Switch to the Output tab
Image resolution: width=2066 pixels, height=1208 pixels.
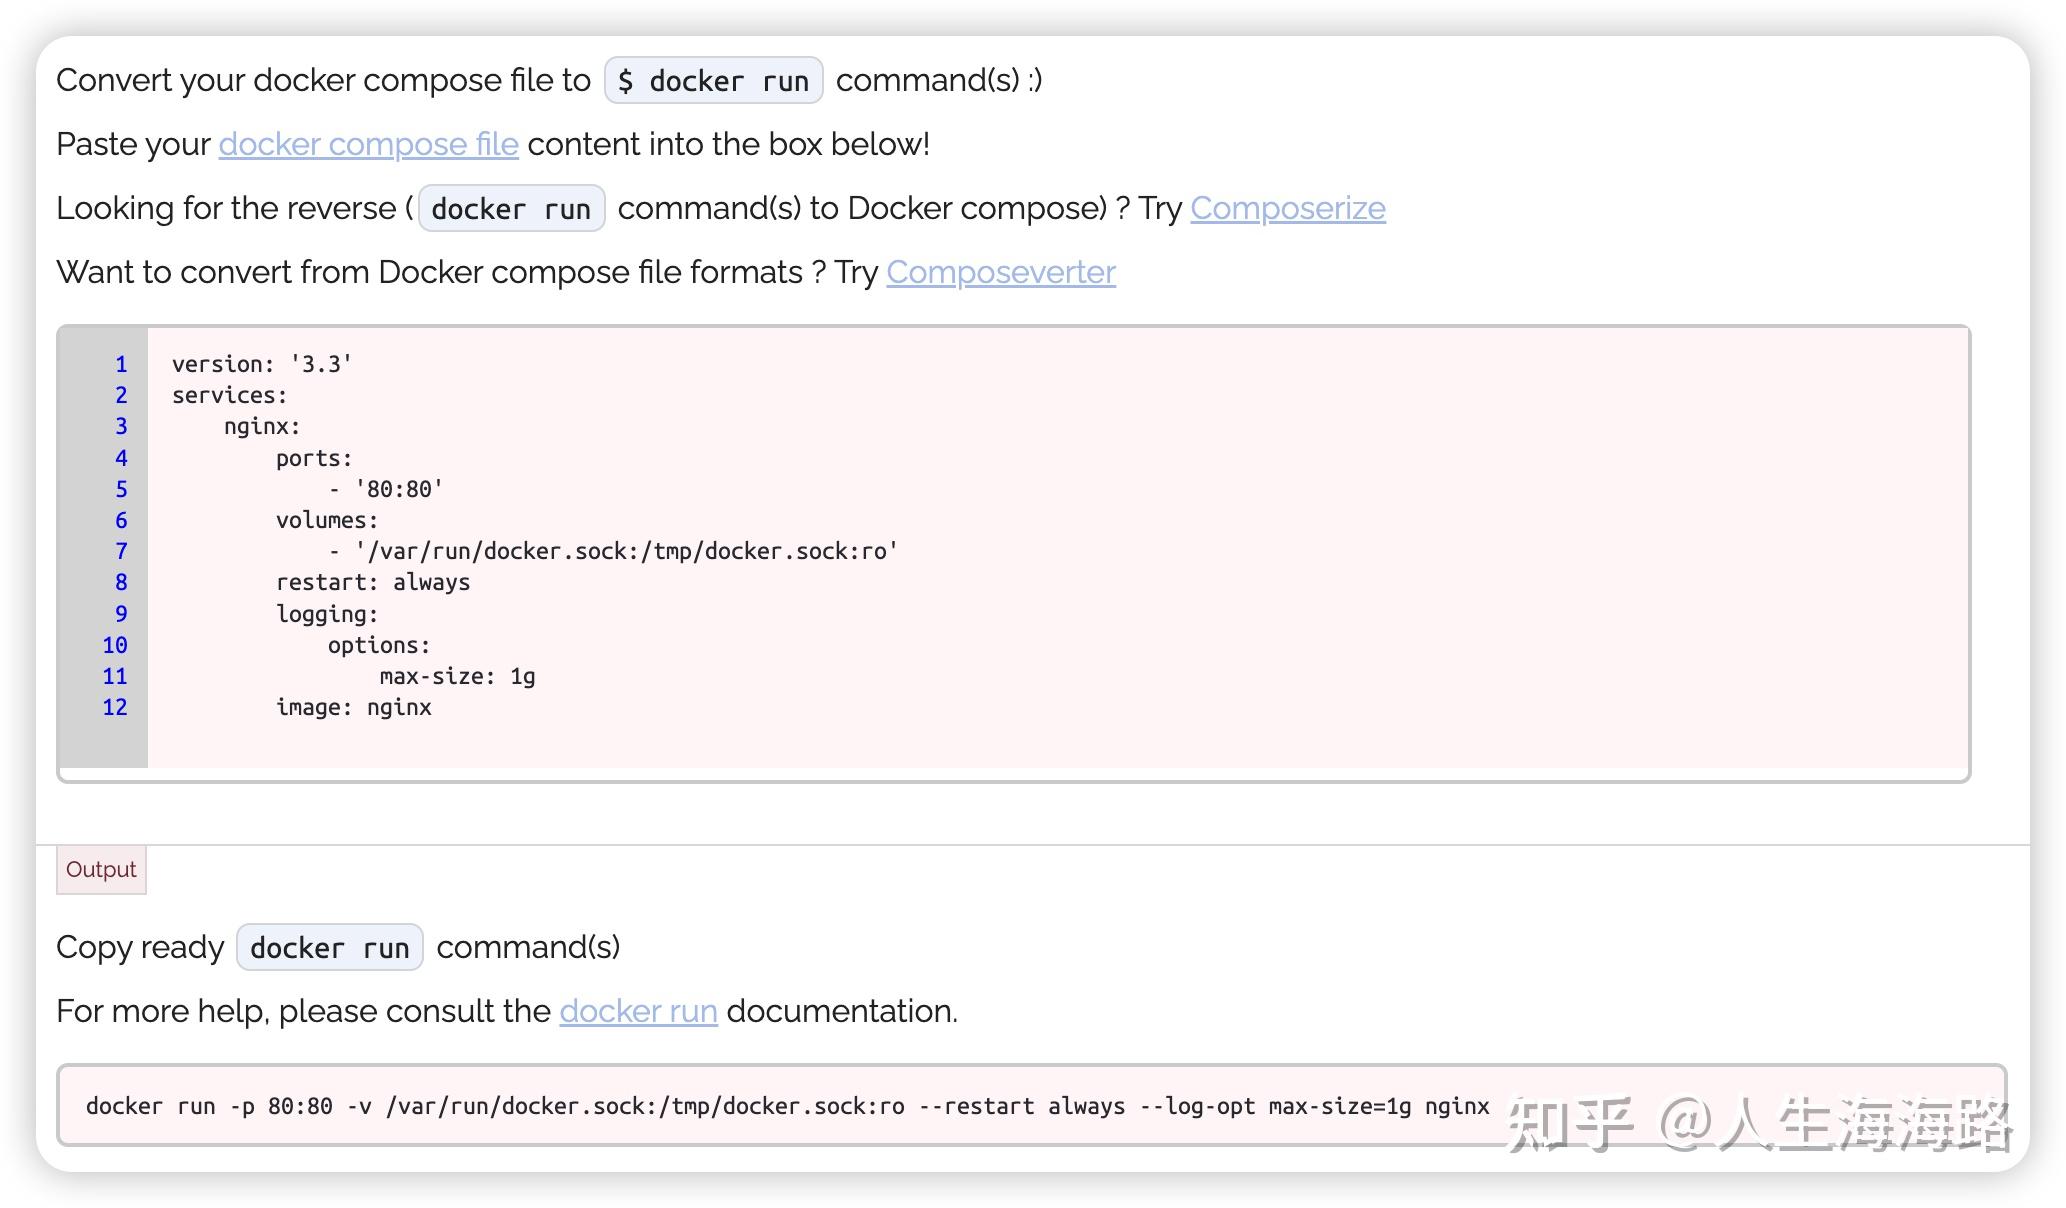[x=100, y=869]
